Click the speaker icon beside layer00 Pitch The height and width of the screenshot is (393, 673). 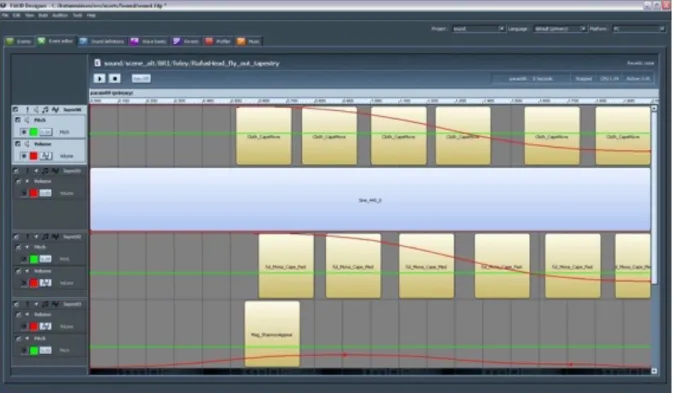point(27,120)
